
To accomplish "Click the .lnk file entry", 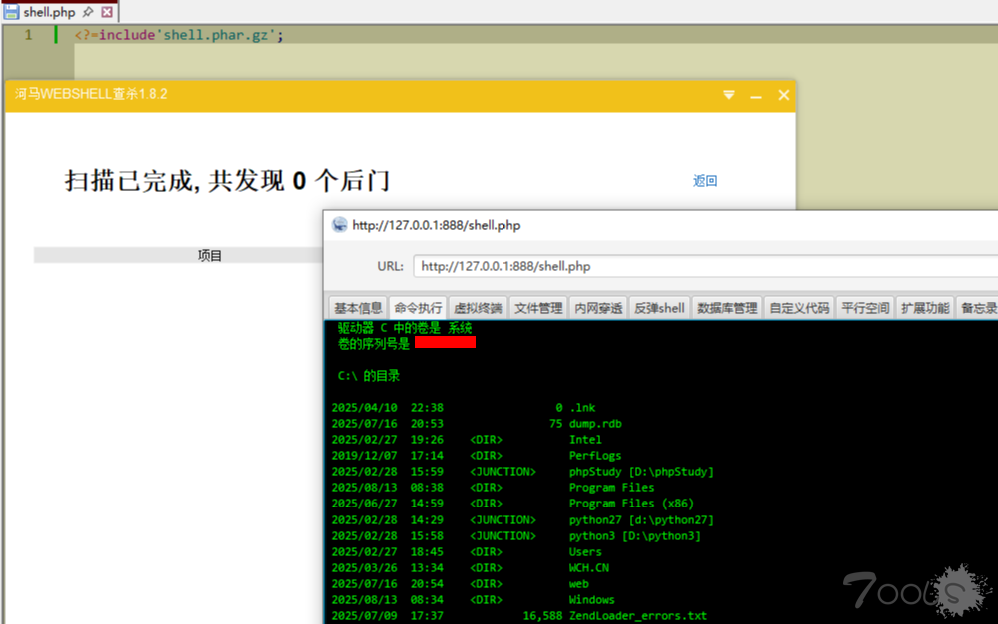I will [582, 408].
